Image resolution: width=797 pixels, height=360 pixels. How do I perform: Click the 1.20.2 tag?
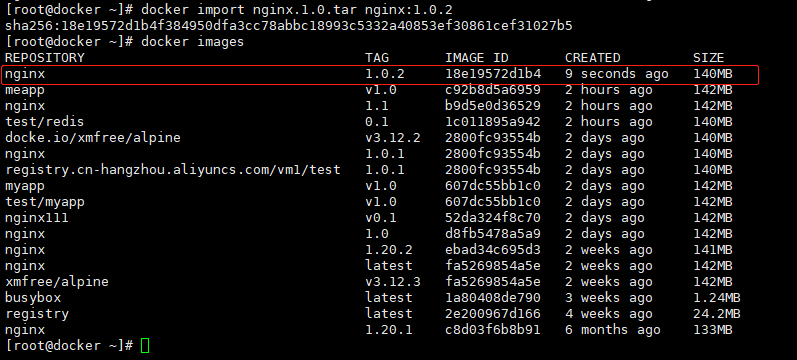tap(389, 250)
